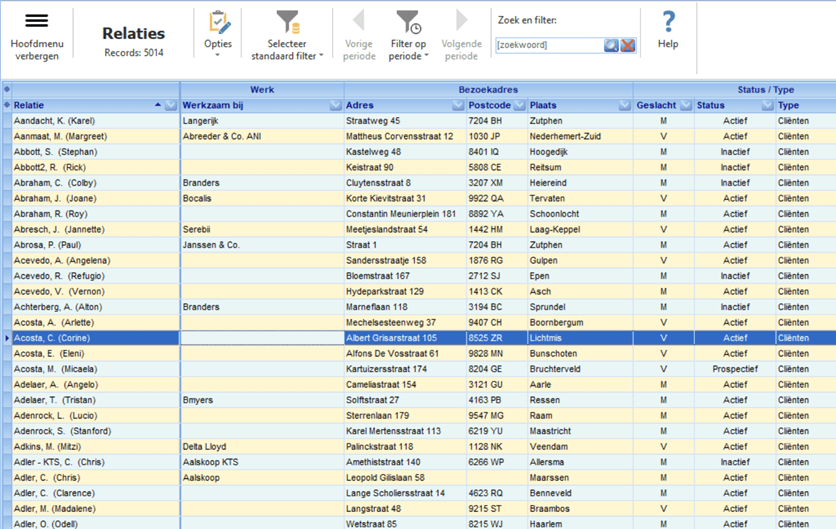Click the Bezoekadres column group header

pos(488,89)
